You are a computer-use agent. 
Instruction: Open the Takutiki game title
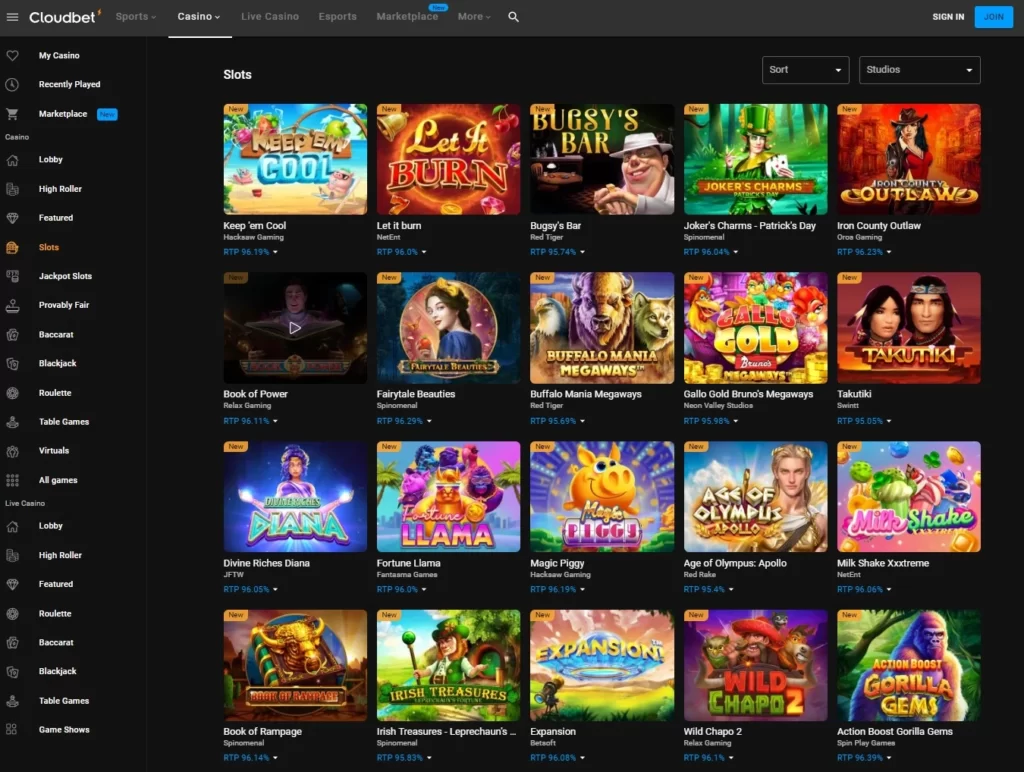854,394
